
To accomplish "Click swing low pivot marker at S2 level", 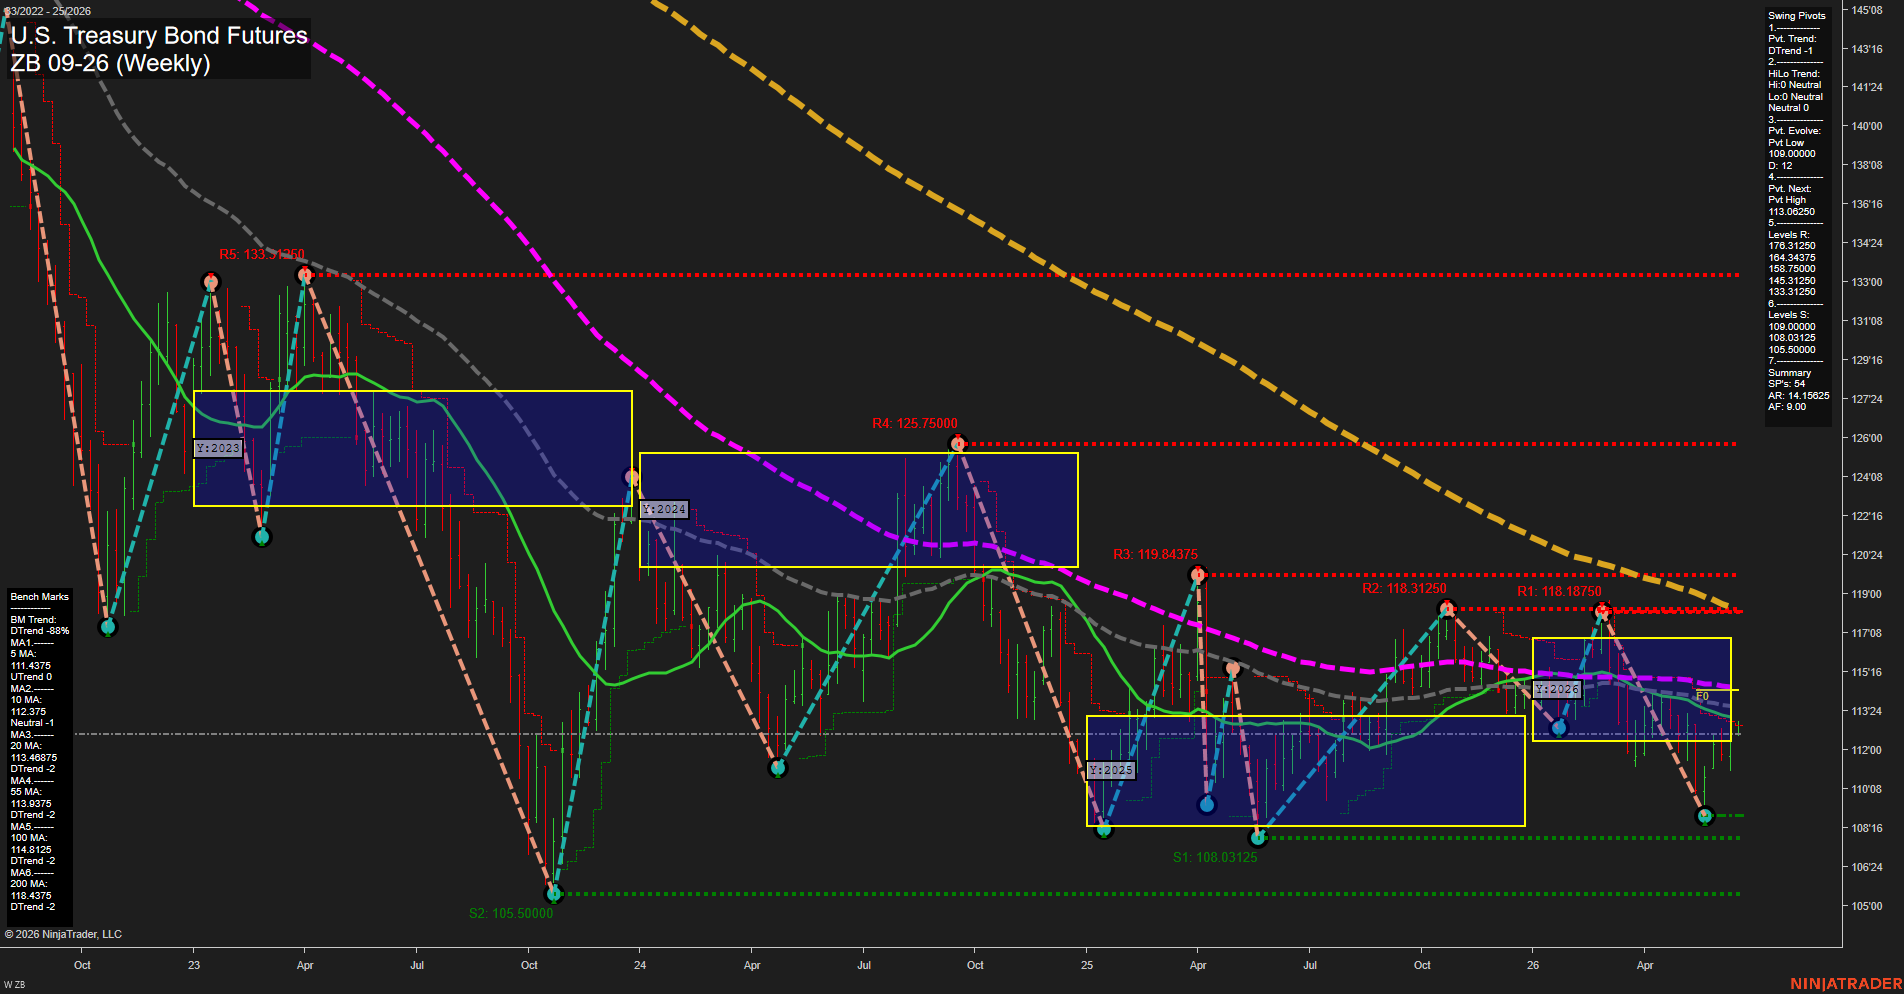I will 553,893.
